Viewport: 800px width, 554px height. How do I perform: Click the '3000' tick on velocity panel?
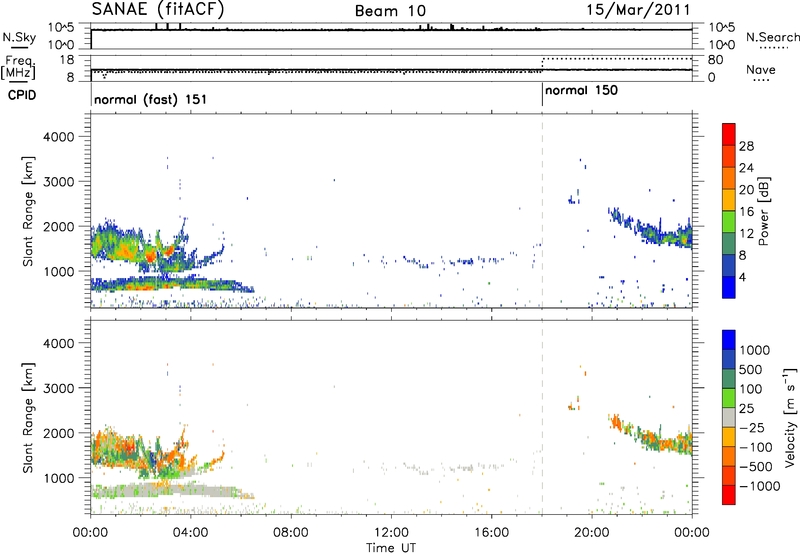(59, 388)
